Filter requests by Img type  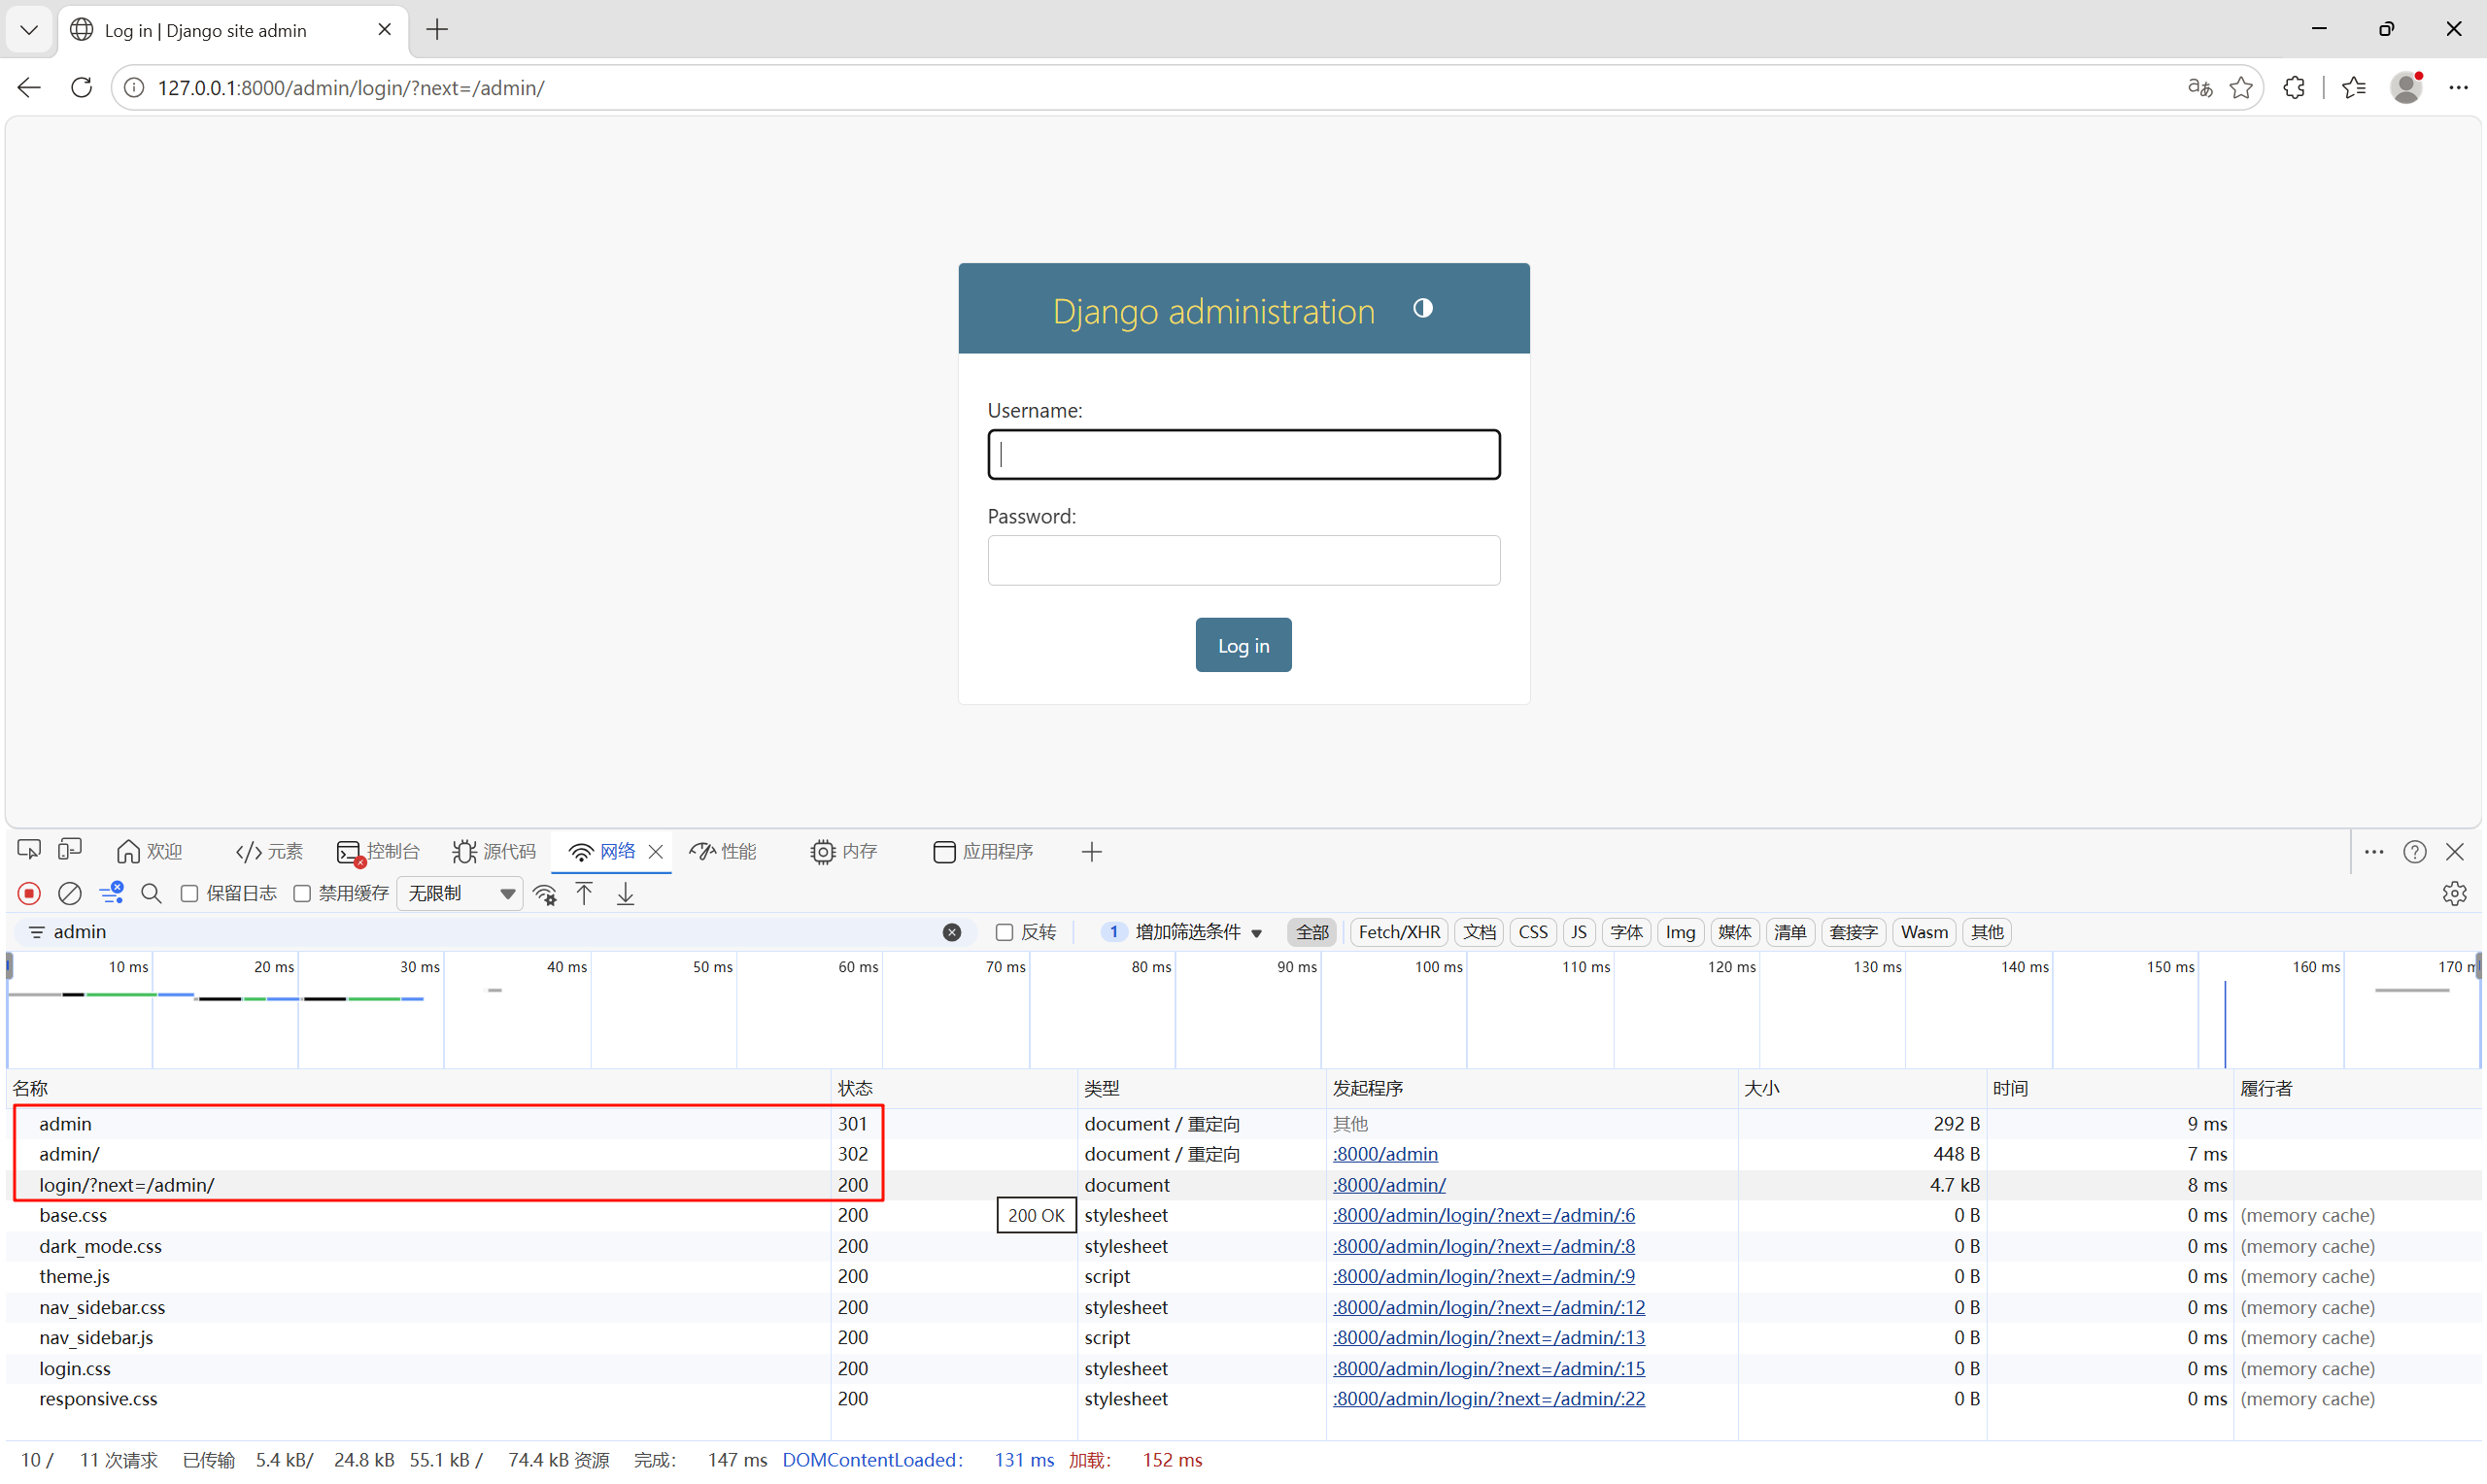[x=1680, y=932]
